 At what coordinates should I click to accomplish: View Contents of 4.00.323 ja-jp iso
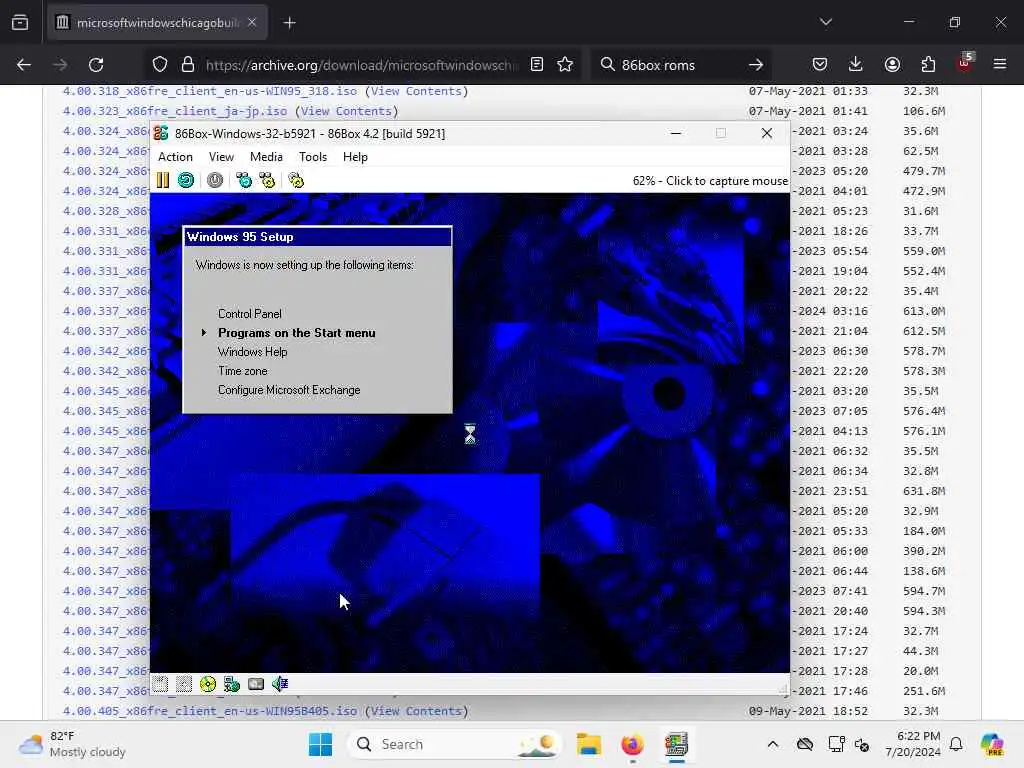[x=346, y=111]
